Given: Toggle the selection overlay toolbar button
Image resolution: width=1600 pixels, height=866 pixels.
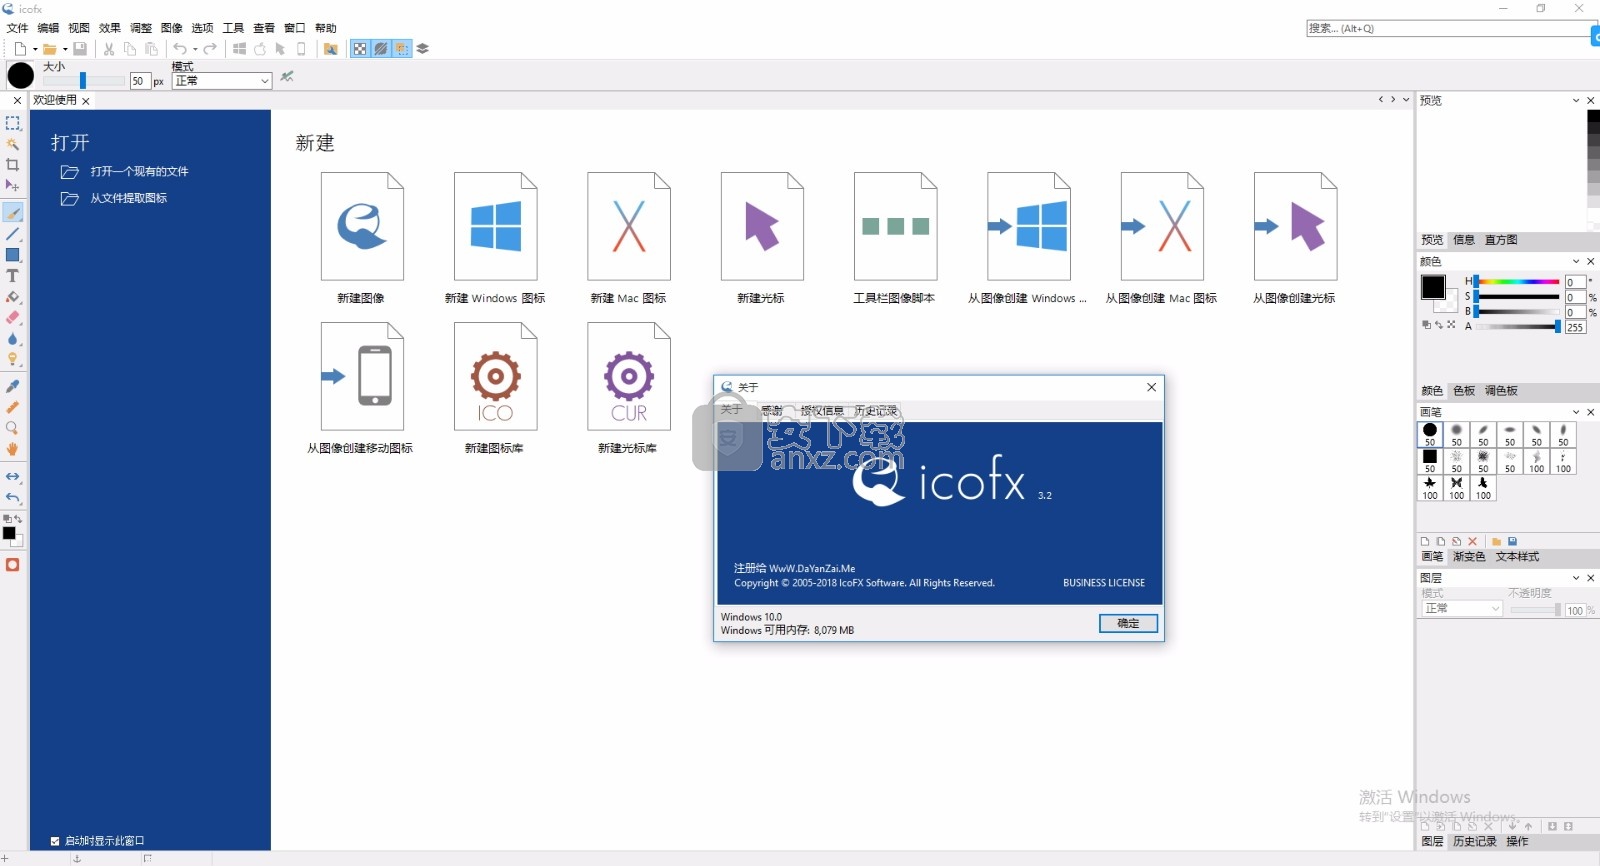Looking at the screenshot, I should click(x=402, y=48).
